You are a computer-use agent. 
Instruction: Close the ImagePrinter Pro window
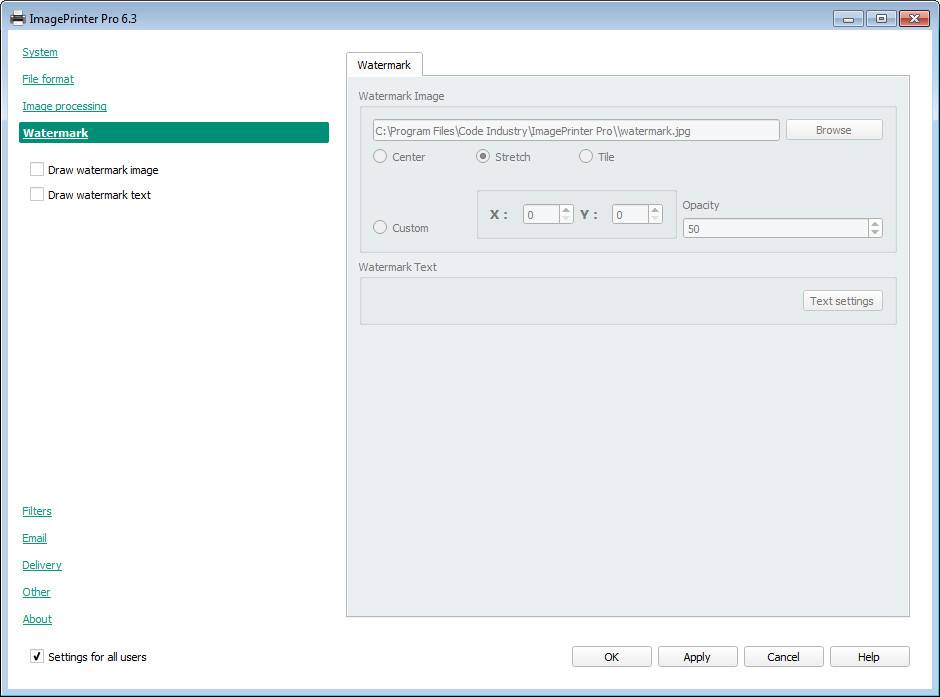tap(914, 19)
